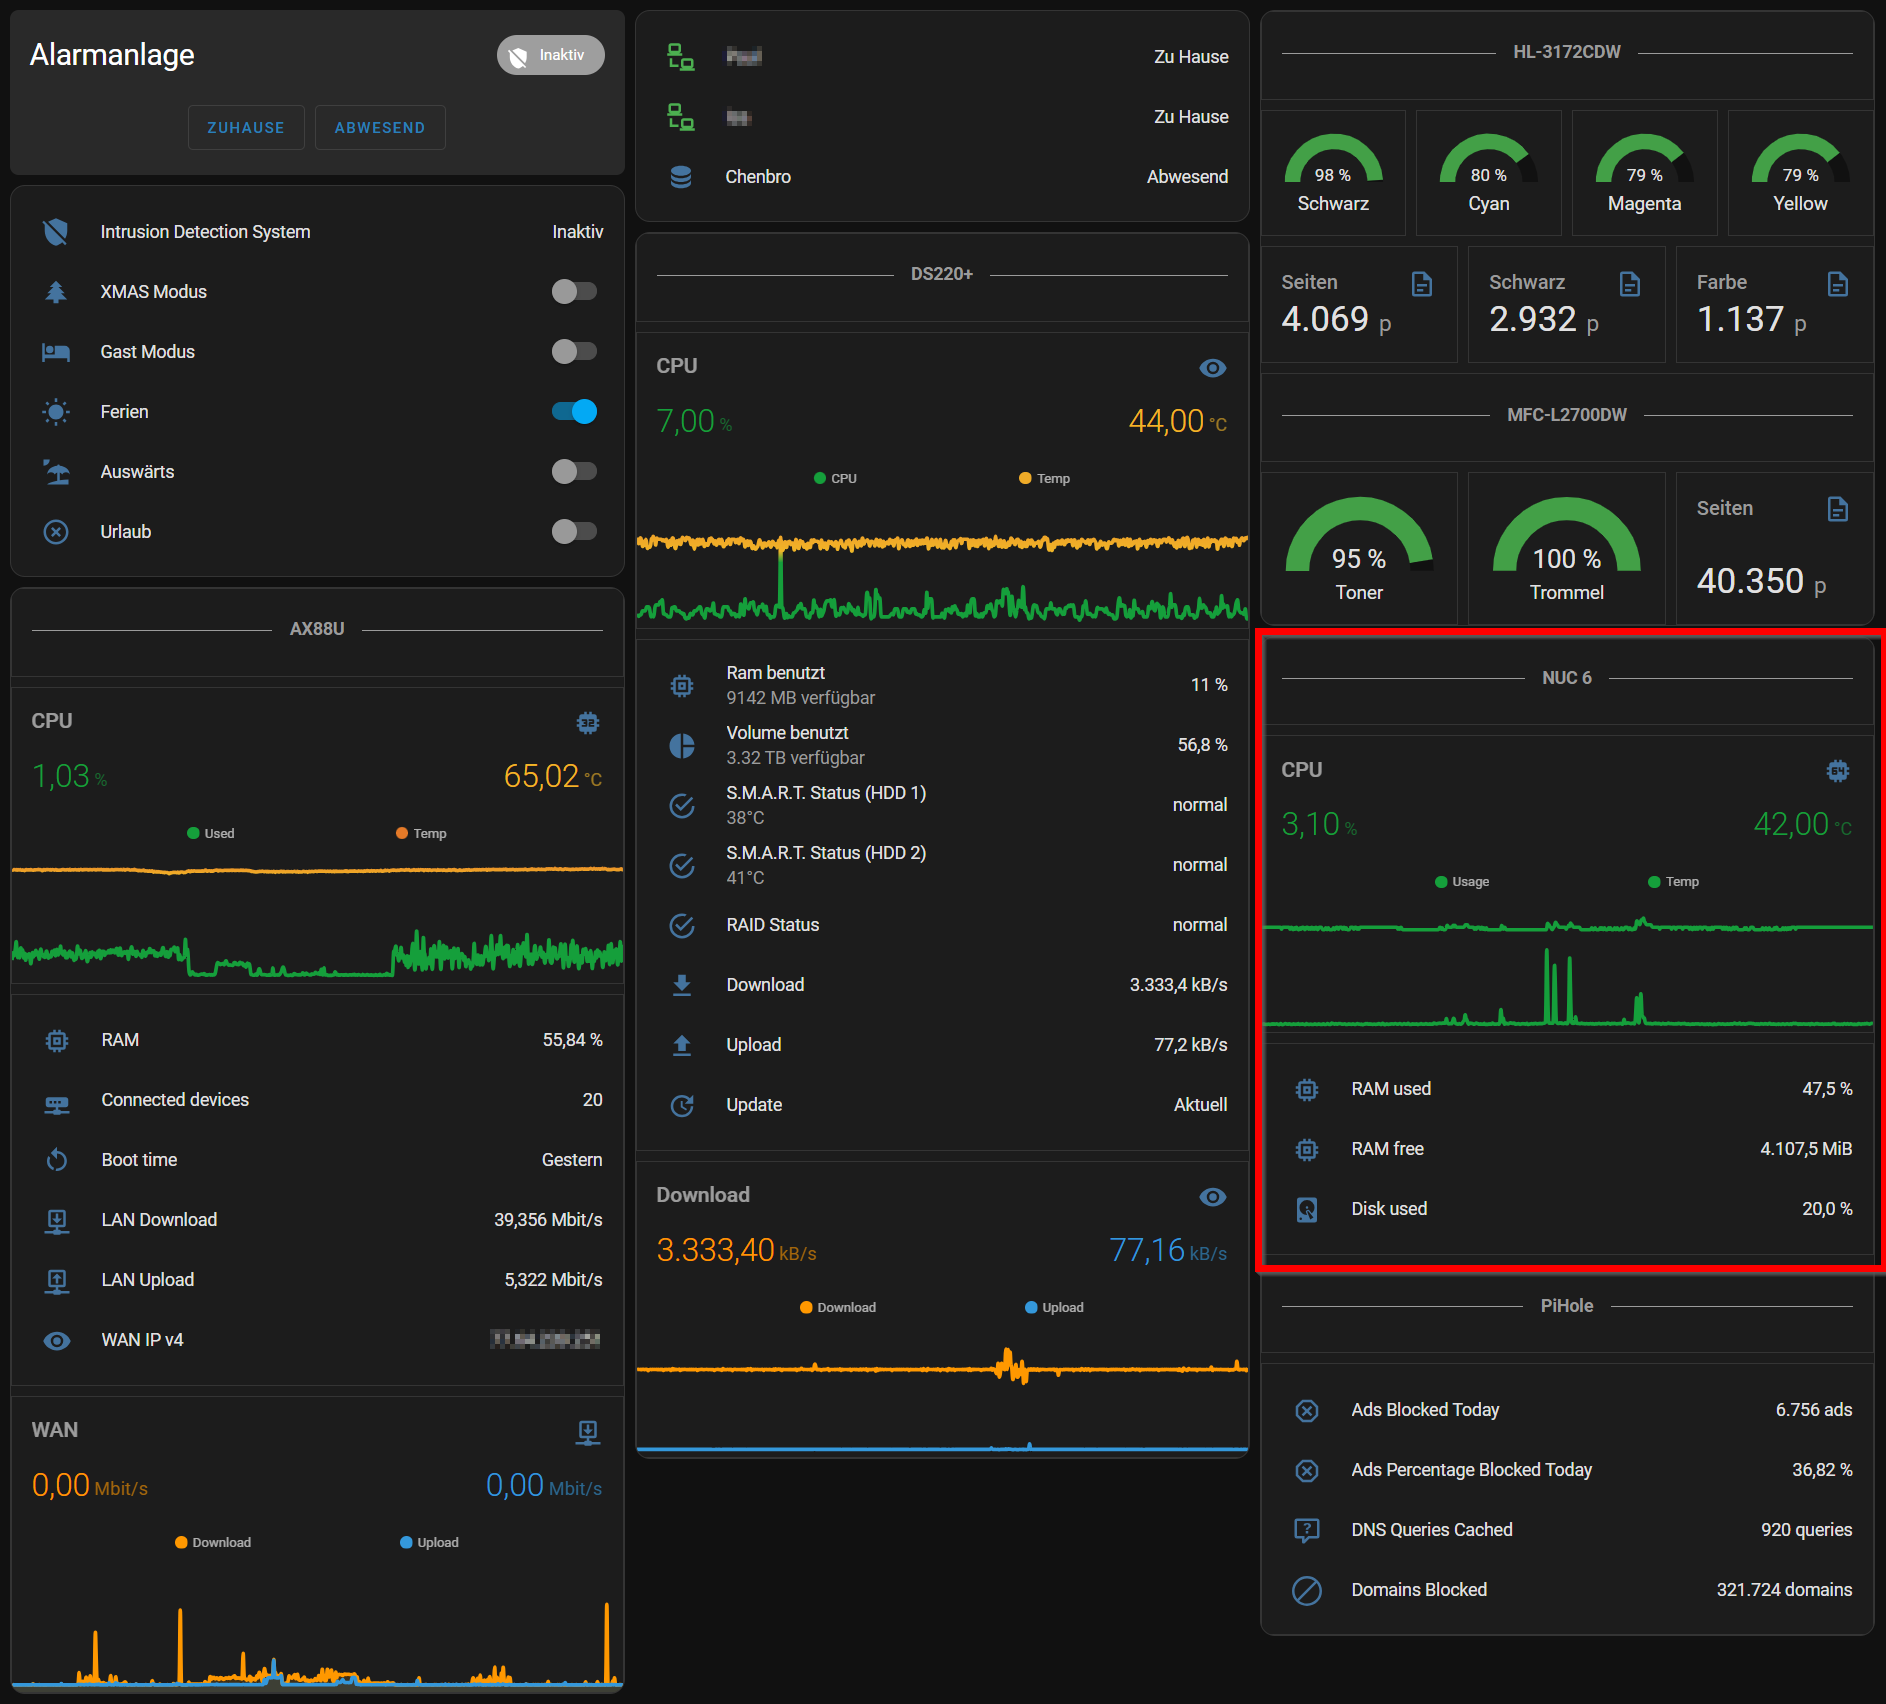
Task: Open NUC 6 RAM free row
Action: [x=1567, y=1149]
